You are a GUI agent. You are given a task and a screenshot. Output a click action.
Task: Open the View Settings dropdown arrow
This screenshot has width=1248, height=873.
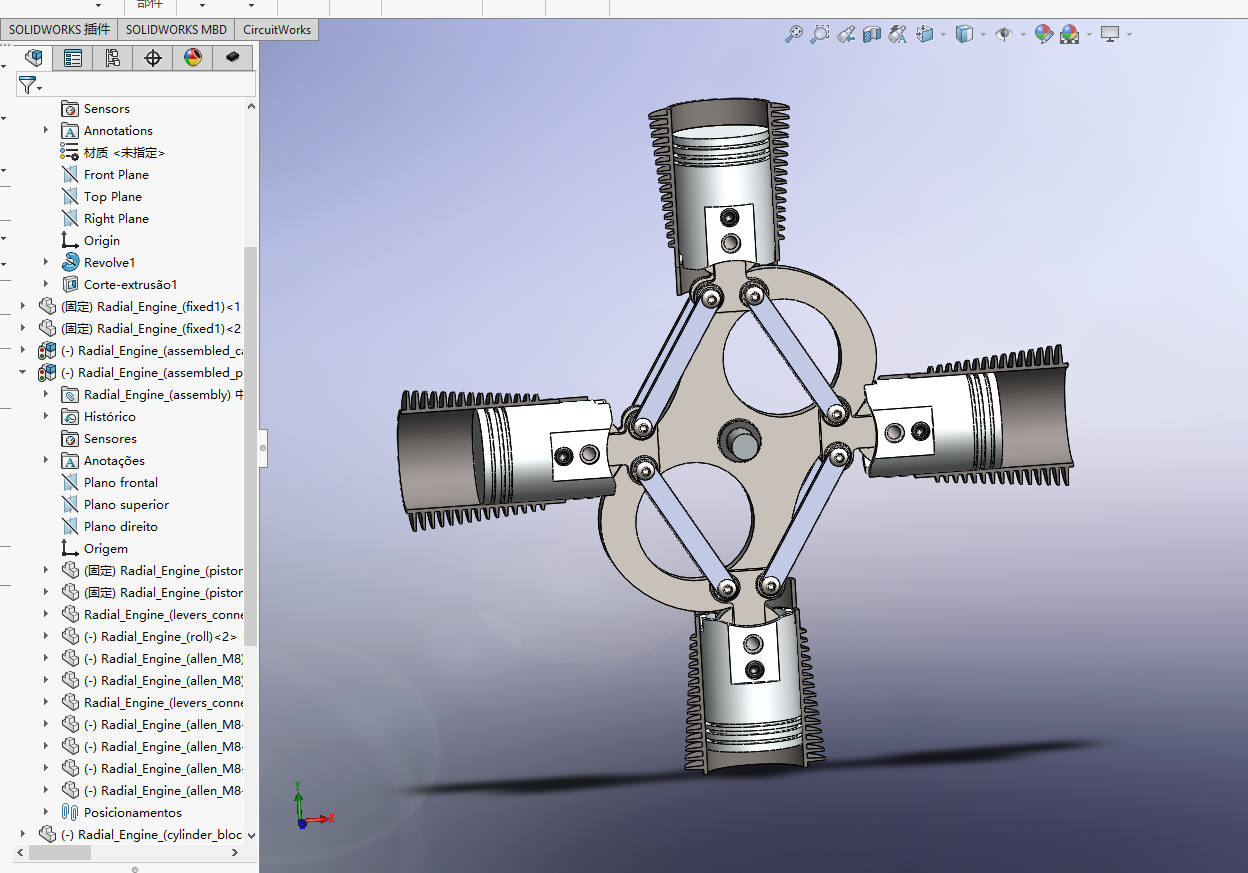[x=1129, y=35]
